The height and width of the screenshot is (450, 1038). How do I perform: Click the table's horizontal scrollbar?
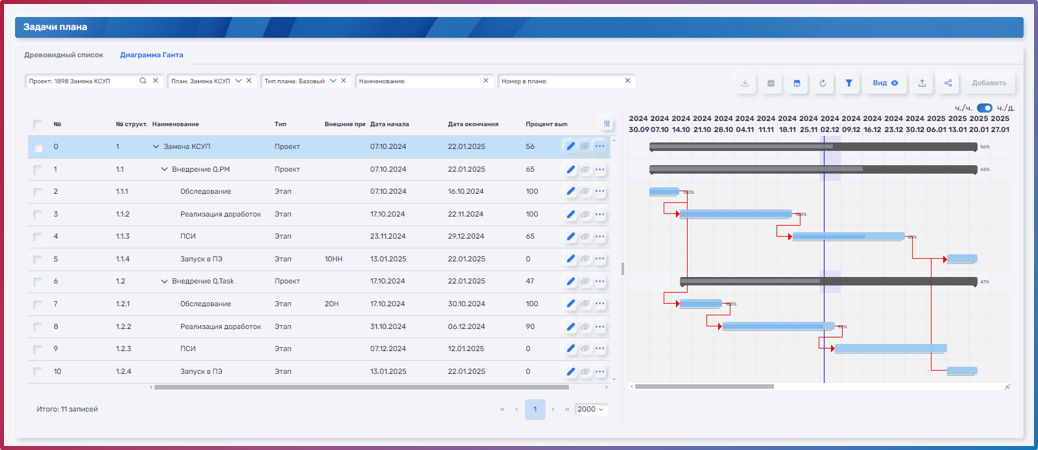click(x=361, y=387)
